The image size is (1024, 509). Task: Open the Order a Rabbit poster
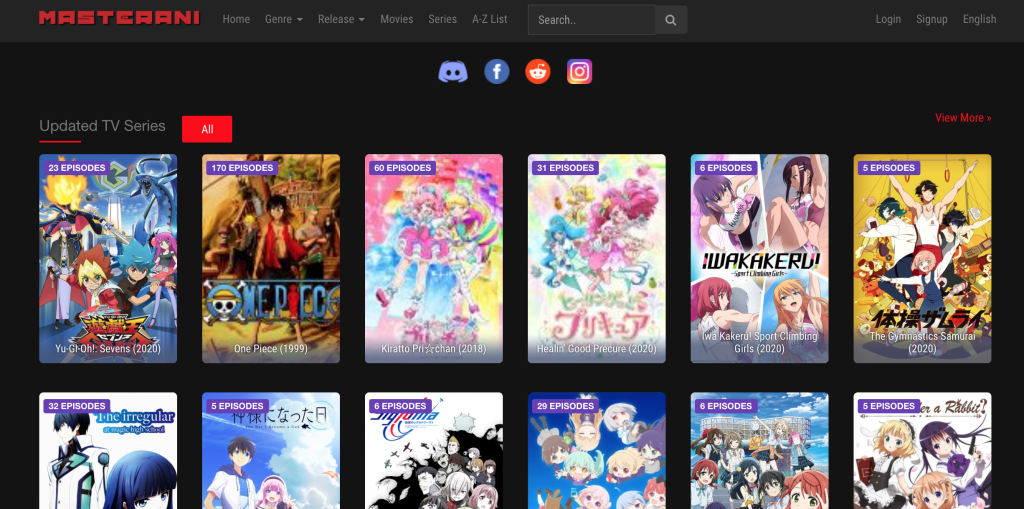[x=922, y=451]
